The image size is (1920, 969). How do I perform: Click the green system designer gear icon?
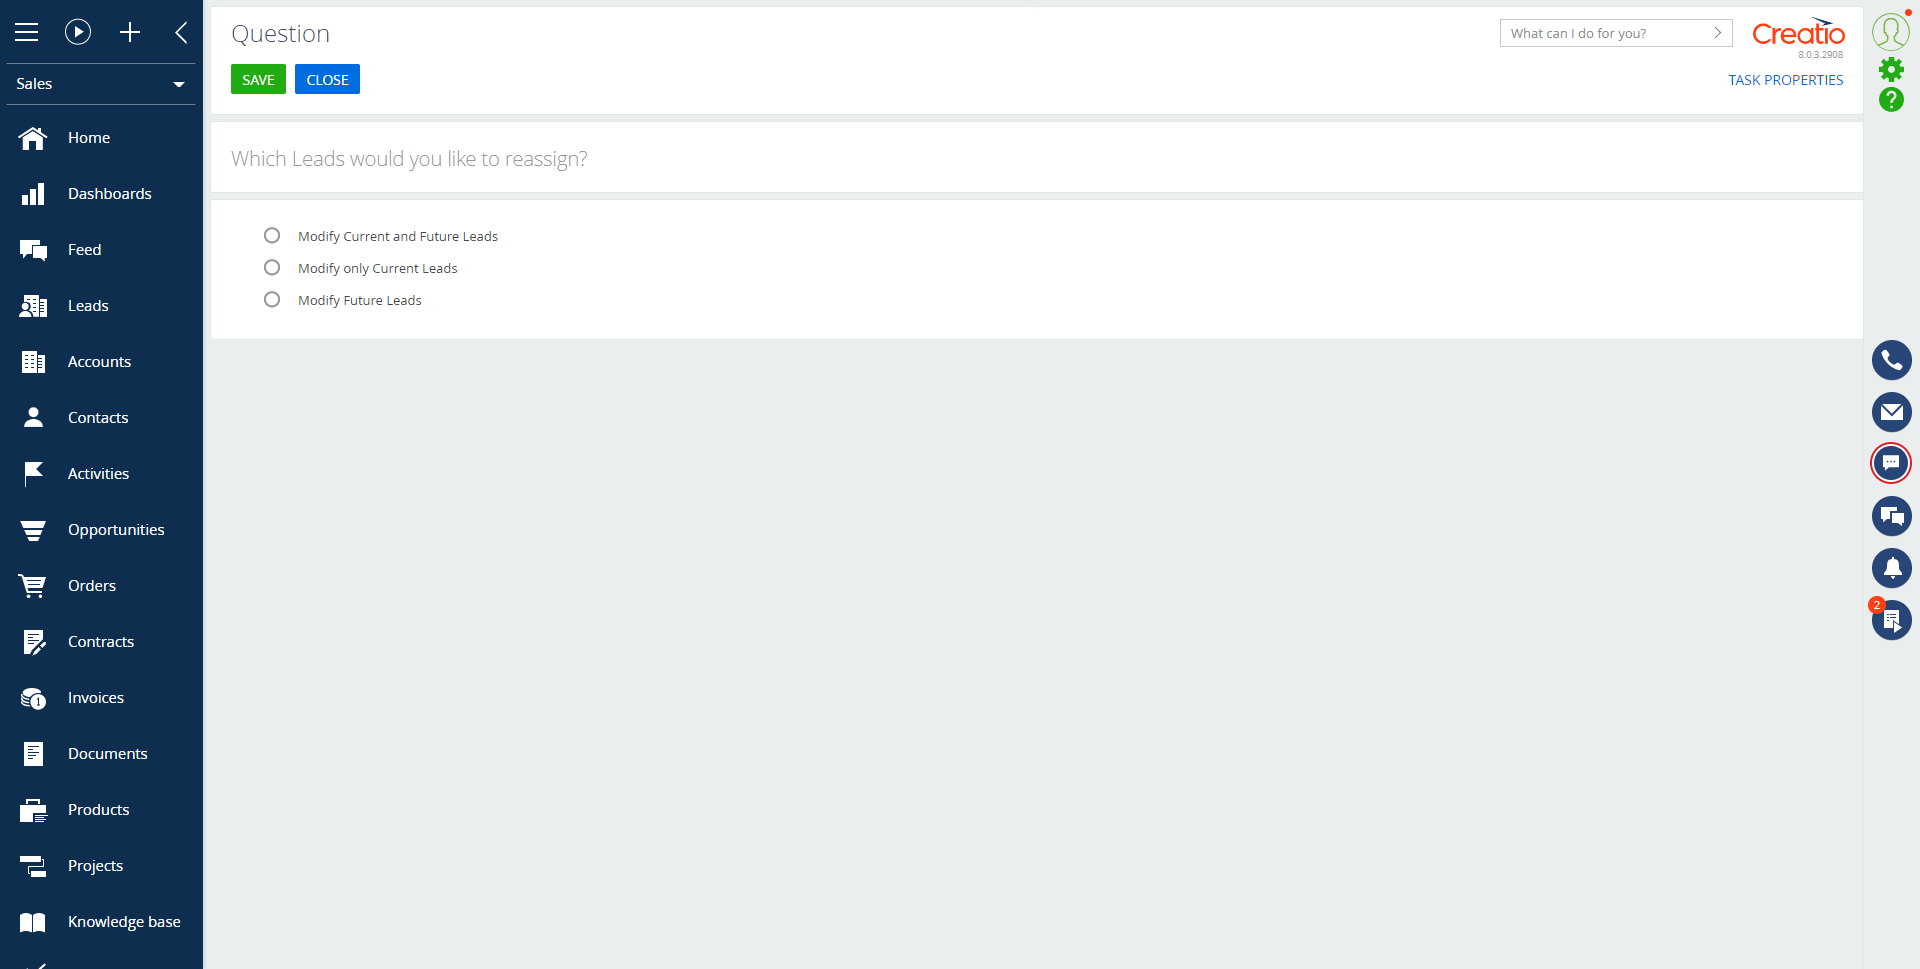pyautogui.click(x=1891, y=69)
